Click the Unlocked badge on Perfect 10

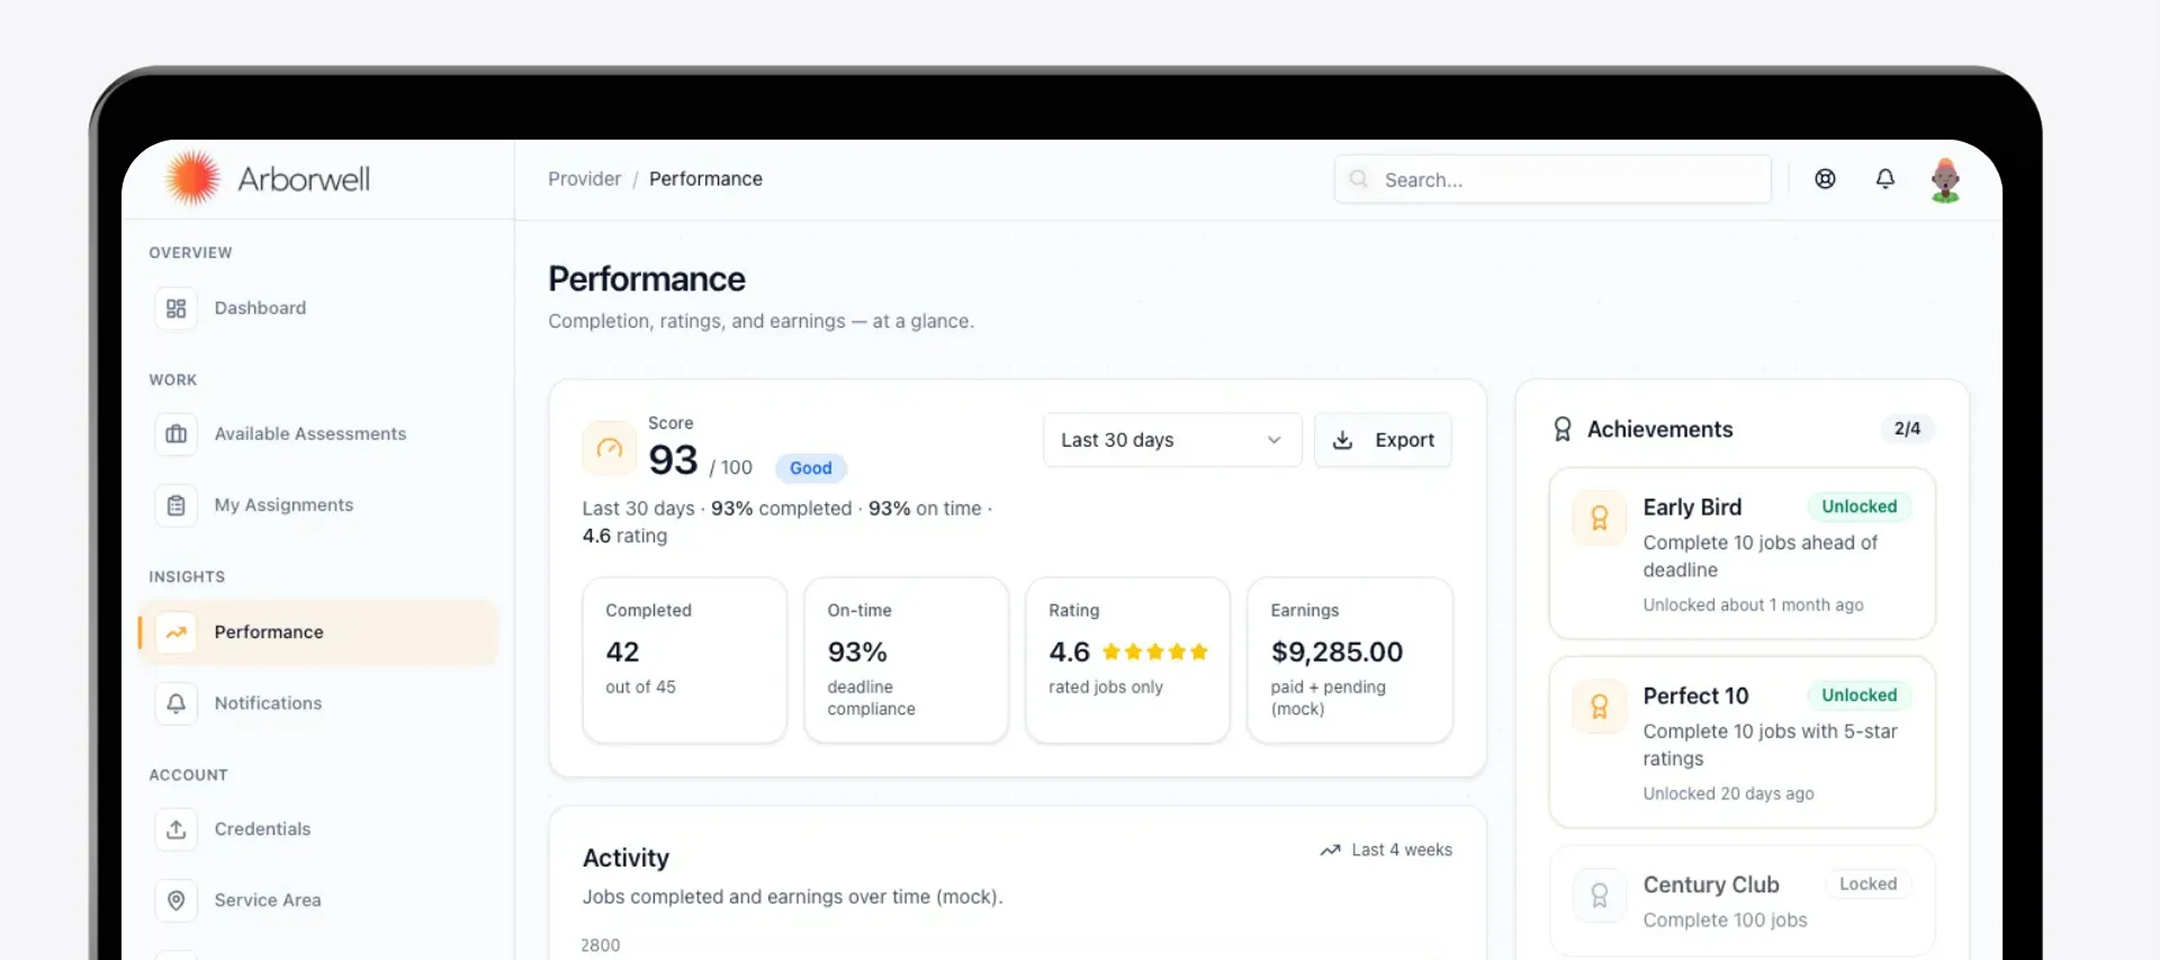click(1859, 695)
